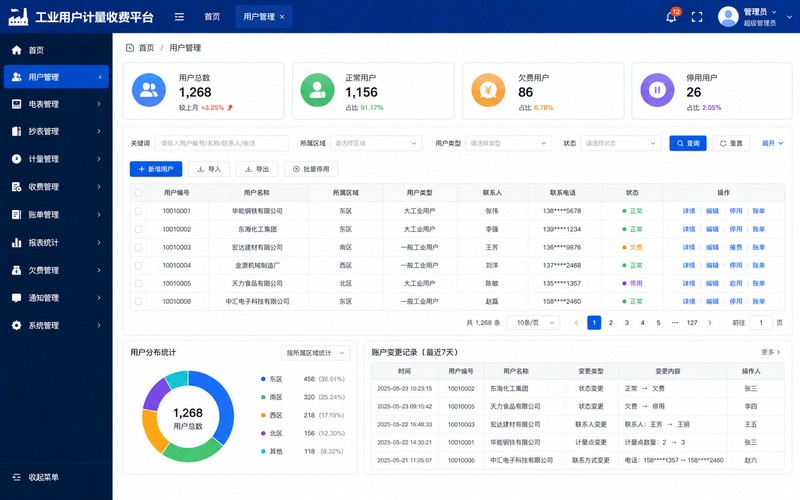The image size is (800, 500).
Task: Click the blue 用户总数 users icon
Action: 148,90
